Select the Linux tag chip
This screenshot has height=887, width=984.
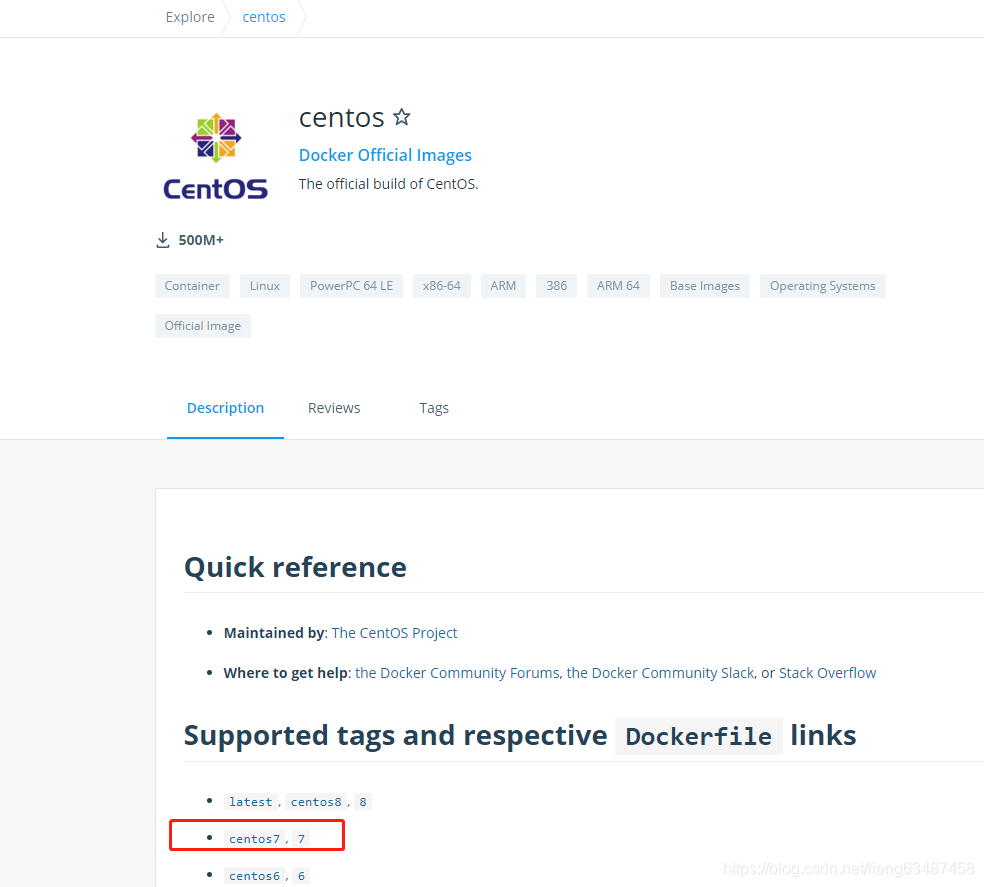[x=265, y=286]
